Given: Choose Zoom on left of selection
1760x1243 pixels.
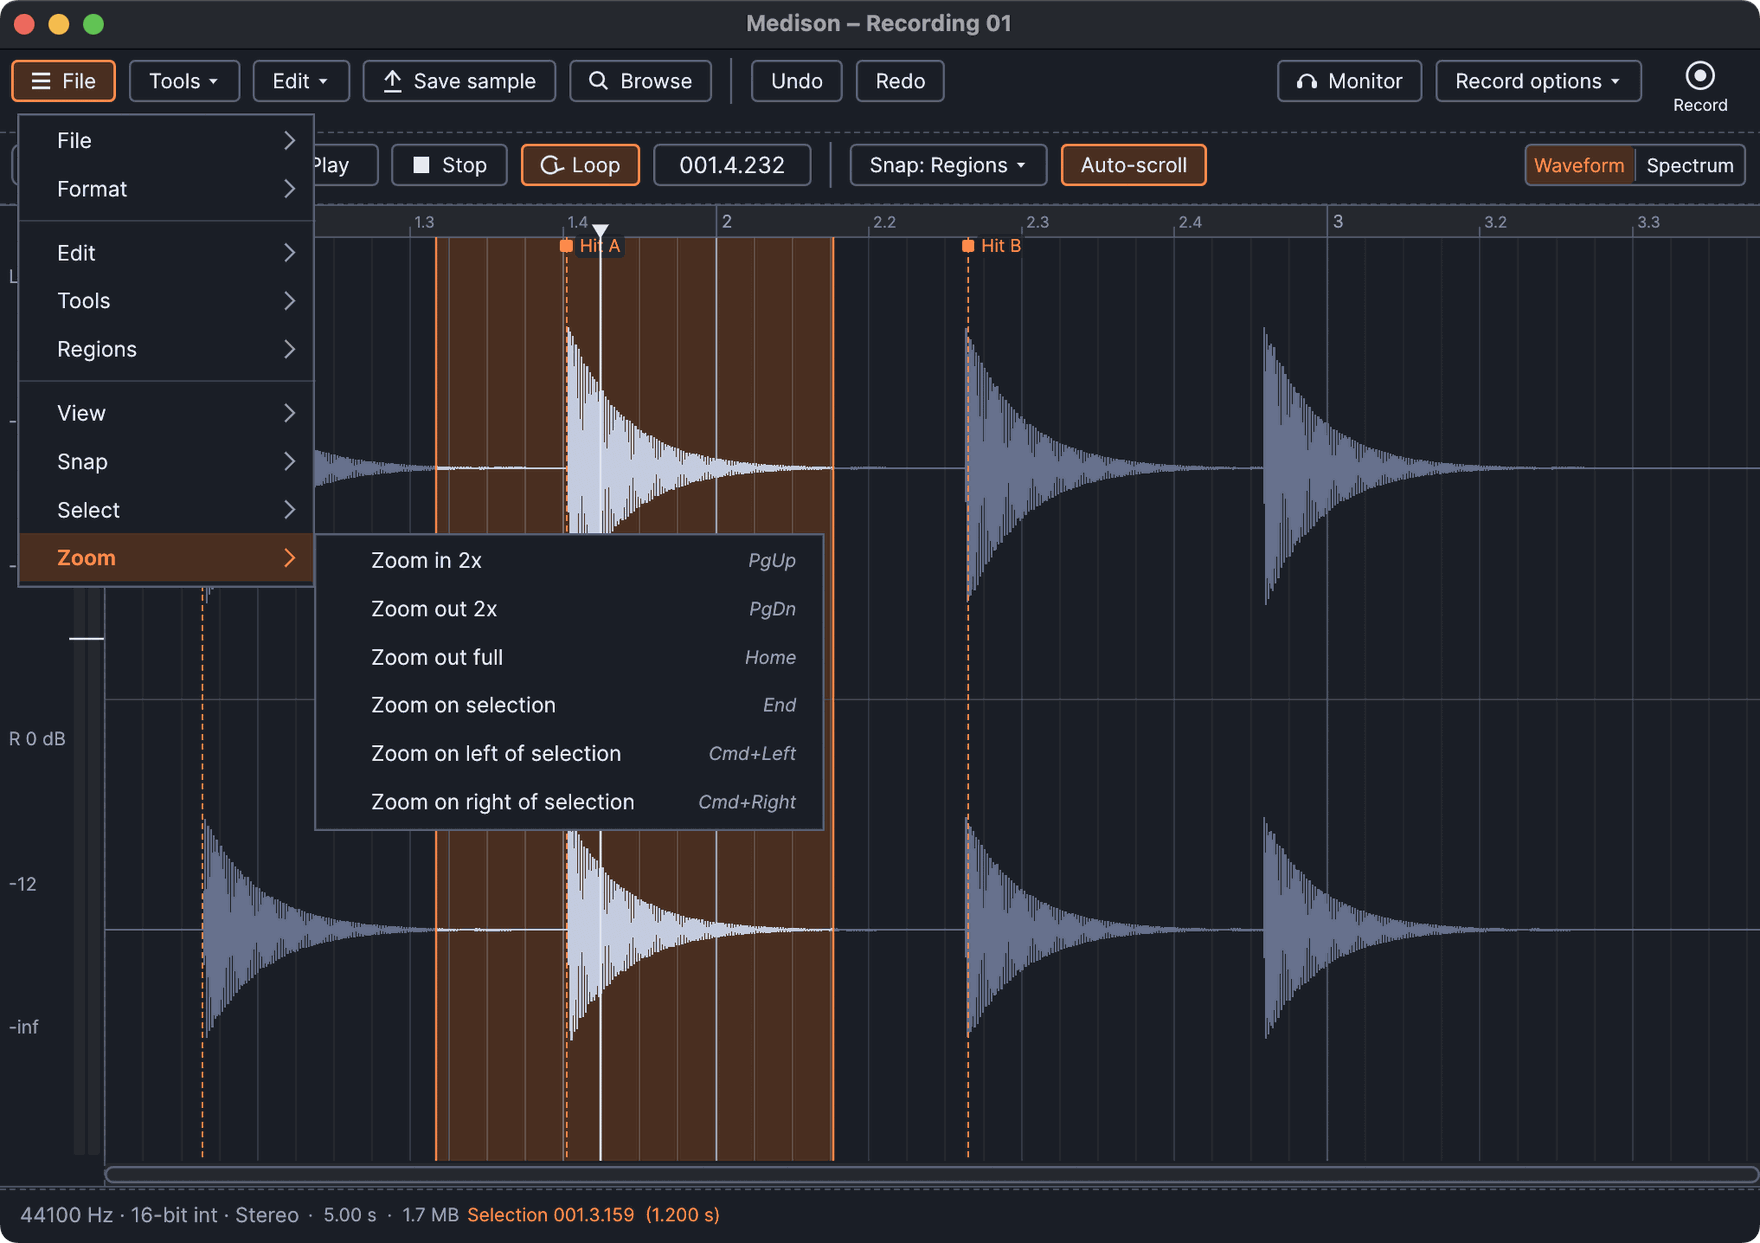Looking at the screenshot, I should (x=569, y=754).
